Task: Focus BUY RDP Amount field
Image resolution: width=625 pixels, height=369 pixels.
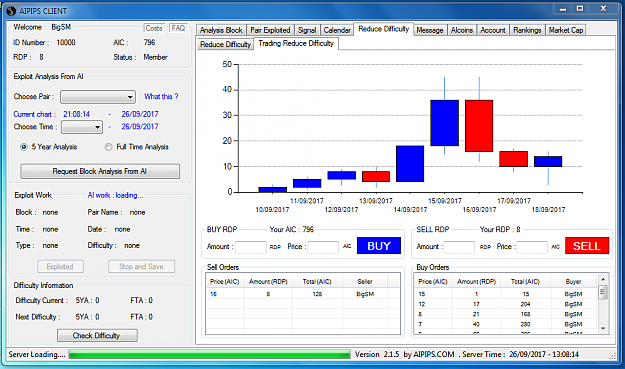Action: point(251,247)
